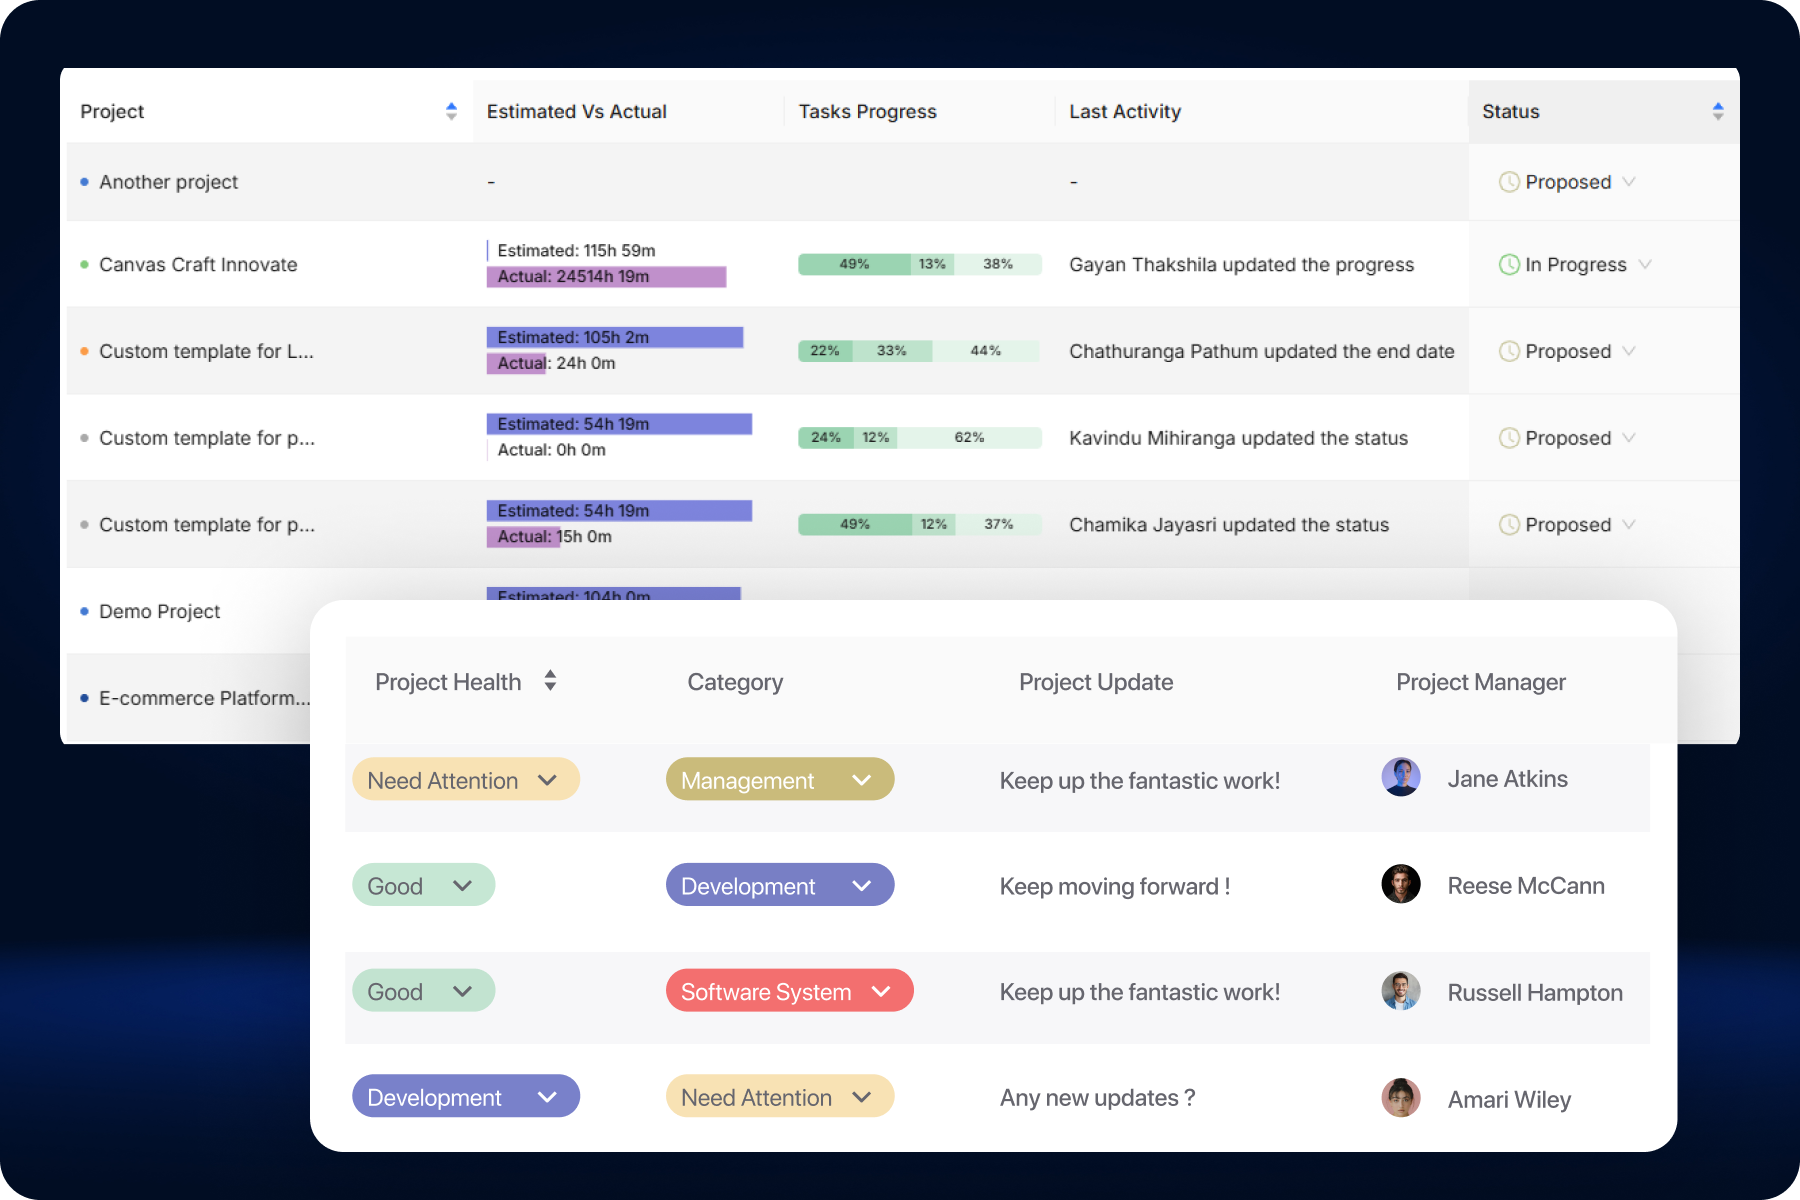Open activity by Chathuranga Pathum updated the end date
The image size is (1800, 1200).
(1261, 351)
